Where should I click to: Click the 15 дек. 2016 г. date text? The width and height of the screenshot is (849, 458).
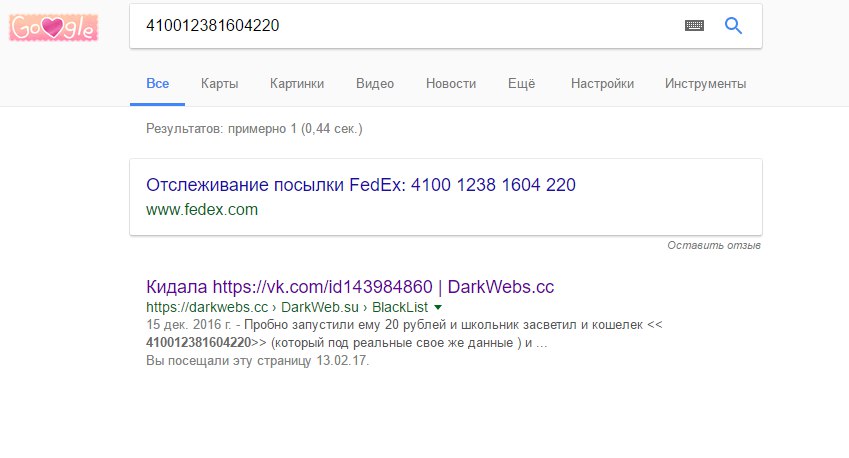(188, 325)
